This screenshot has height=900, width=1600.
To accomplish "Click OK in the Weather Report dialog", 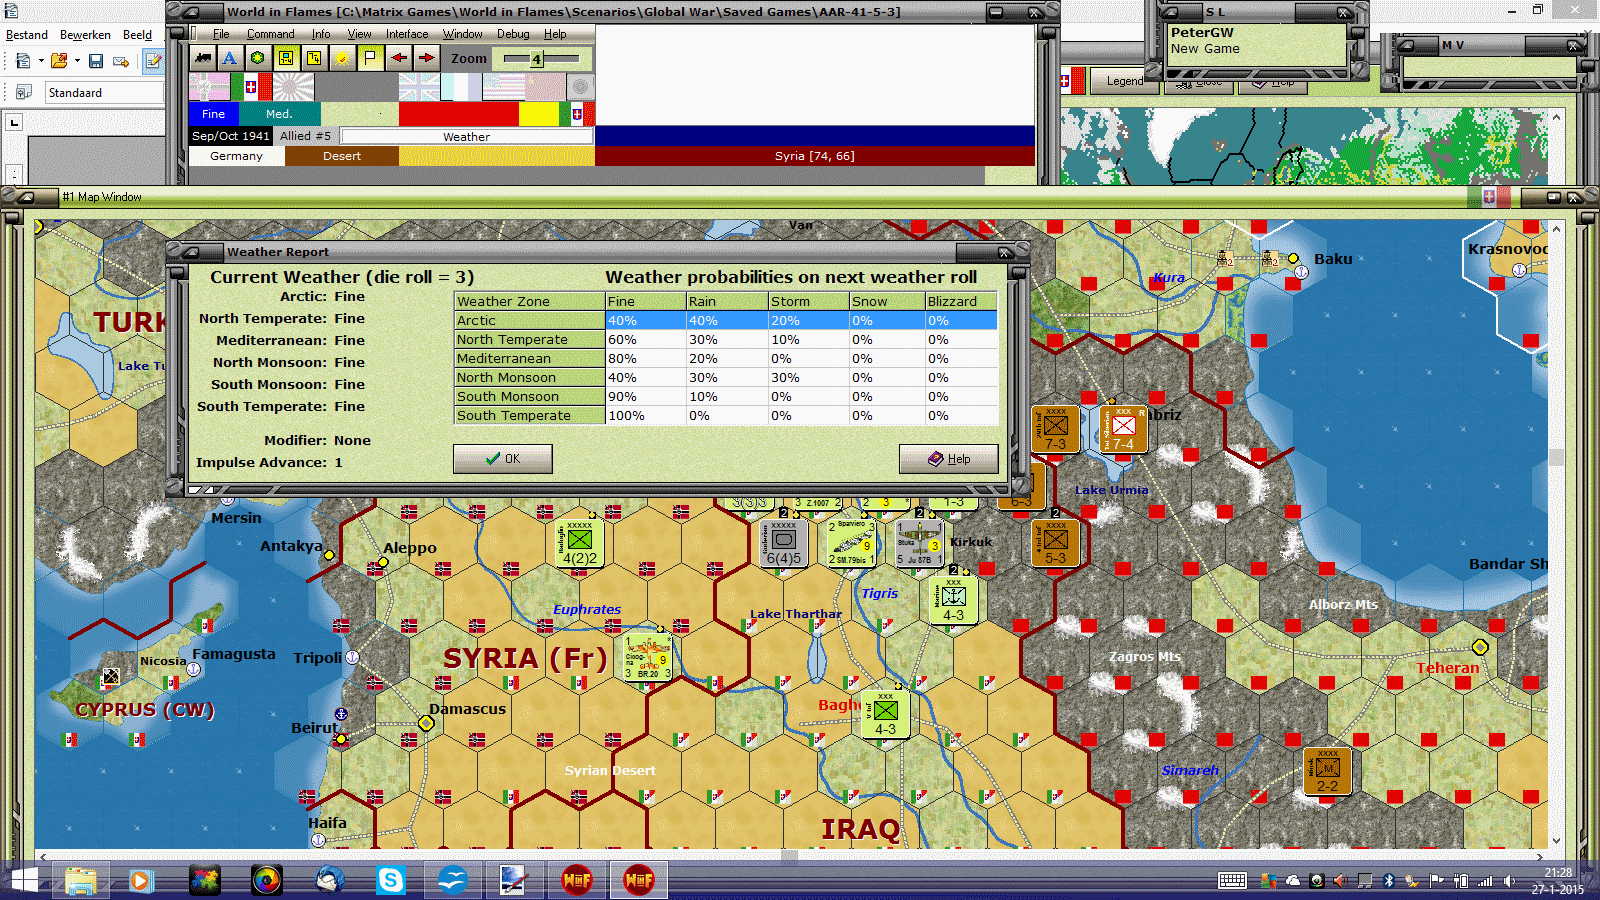I will (502, 459).
